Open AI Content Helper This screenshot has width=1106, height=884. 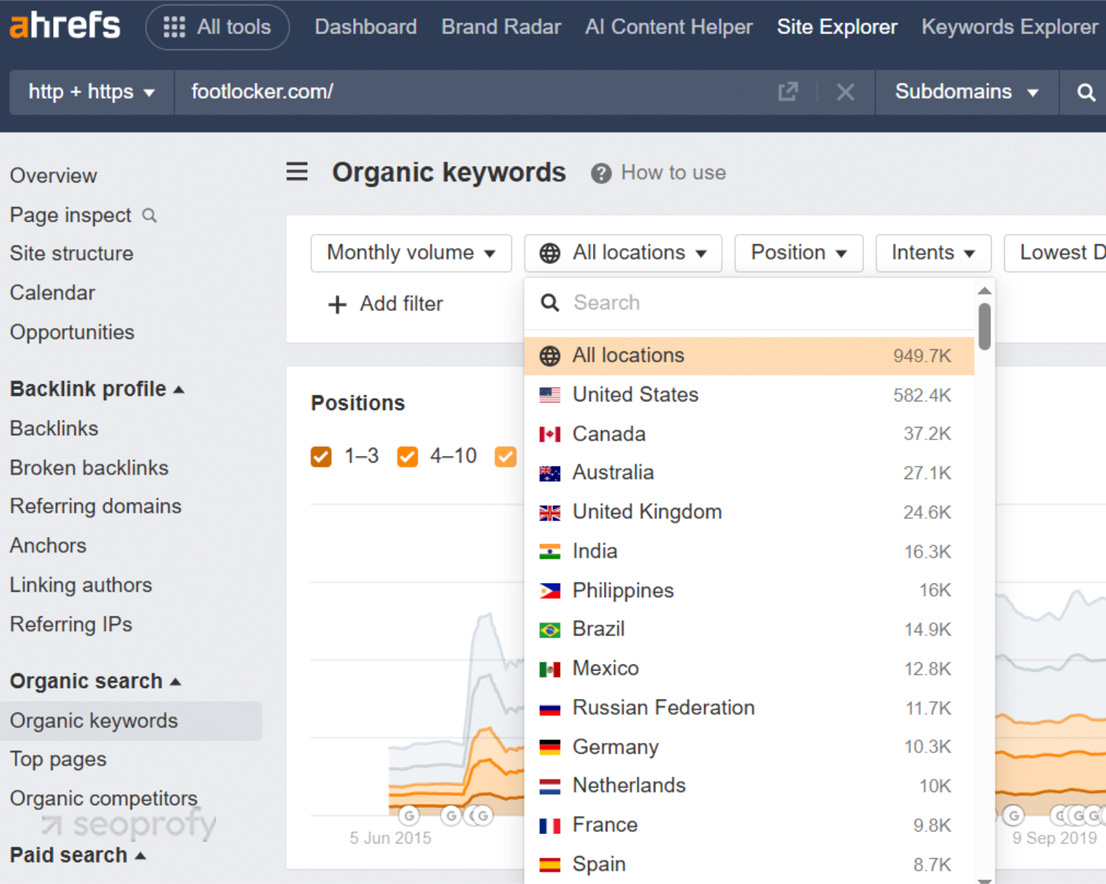669,27
